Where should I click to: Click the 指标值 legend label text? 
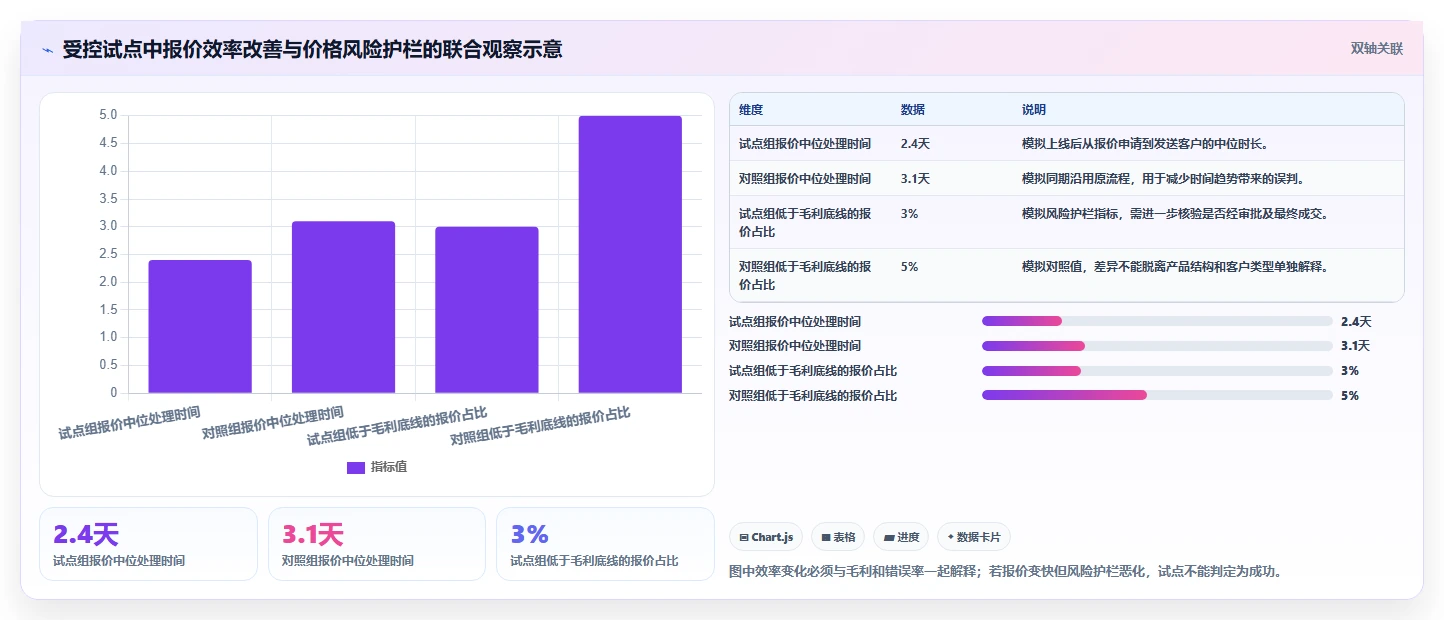(x=389, y=467)
